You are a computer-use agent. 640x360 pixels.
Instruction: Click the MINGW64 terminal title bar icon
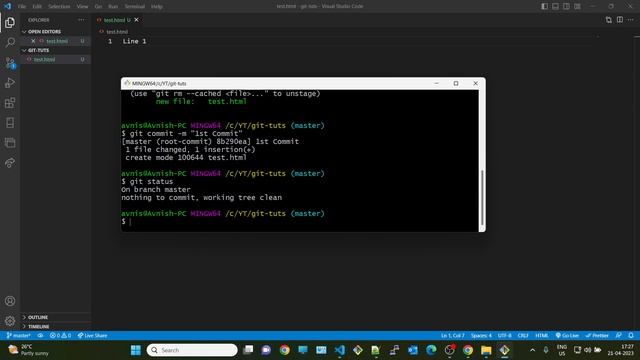tap(127, 83)
